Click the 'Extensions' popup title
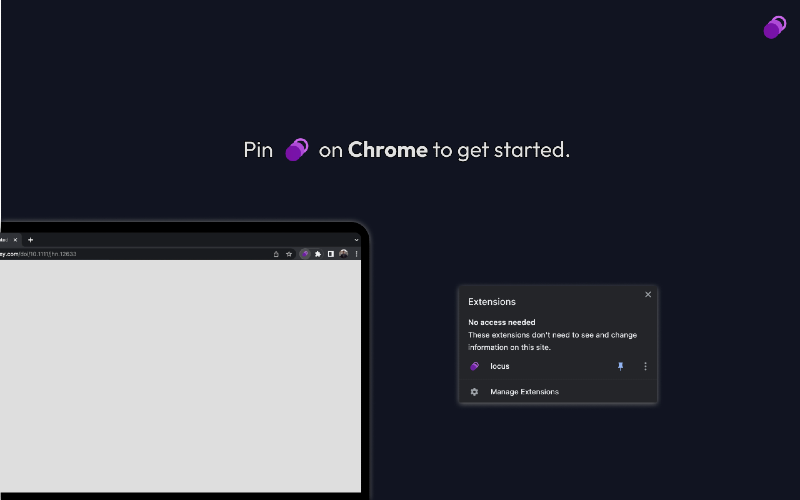Image resolution: width=800 pixels, height=500 pixels. pos(492,302)
